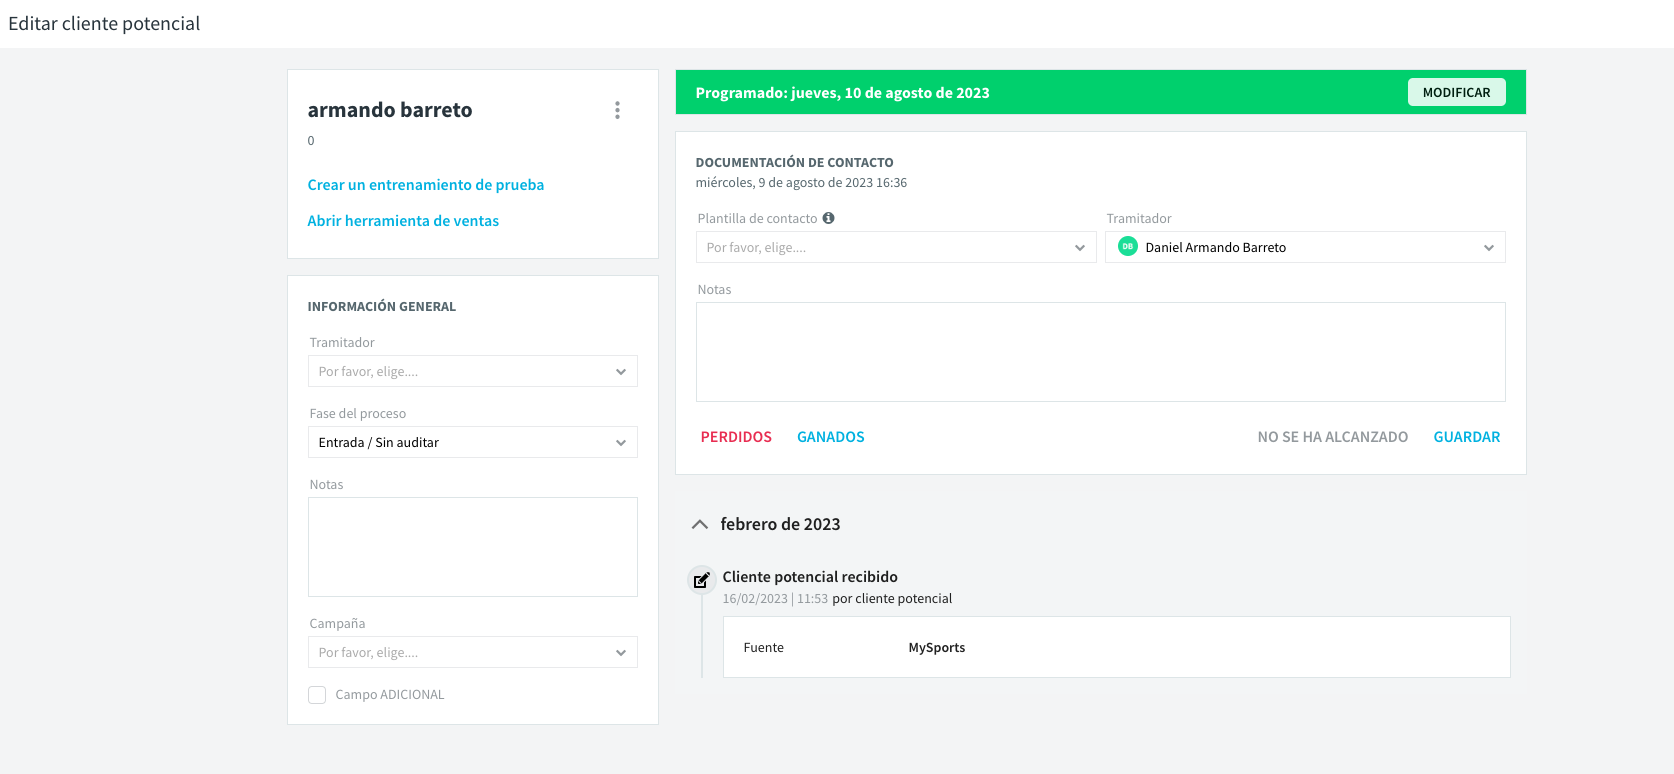Open the Tramitador dropdown in Información General
This screenshot has height=774, width=1674.
pos(472,371)
